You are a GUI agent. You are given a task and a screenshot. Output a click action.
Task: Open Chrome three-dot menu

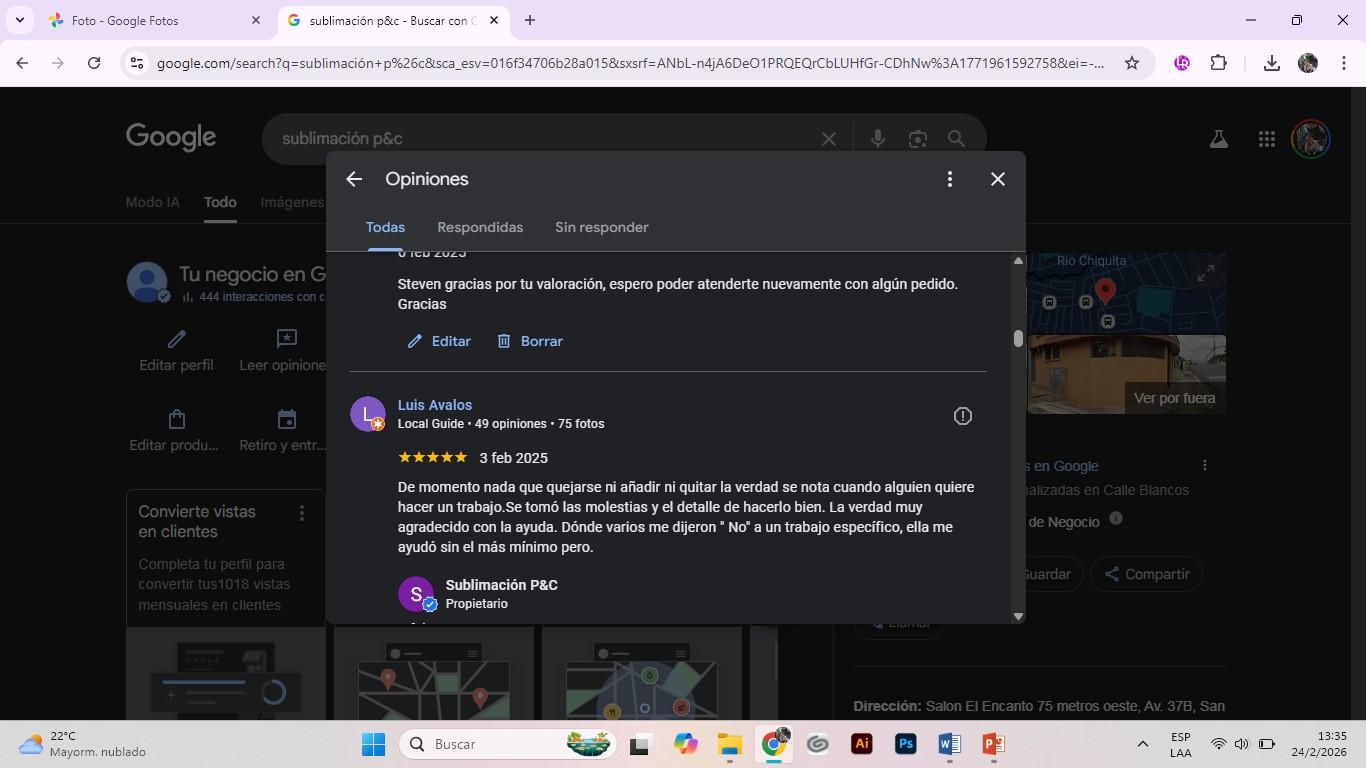pyautogui.click(x=1343, y=63)
